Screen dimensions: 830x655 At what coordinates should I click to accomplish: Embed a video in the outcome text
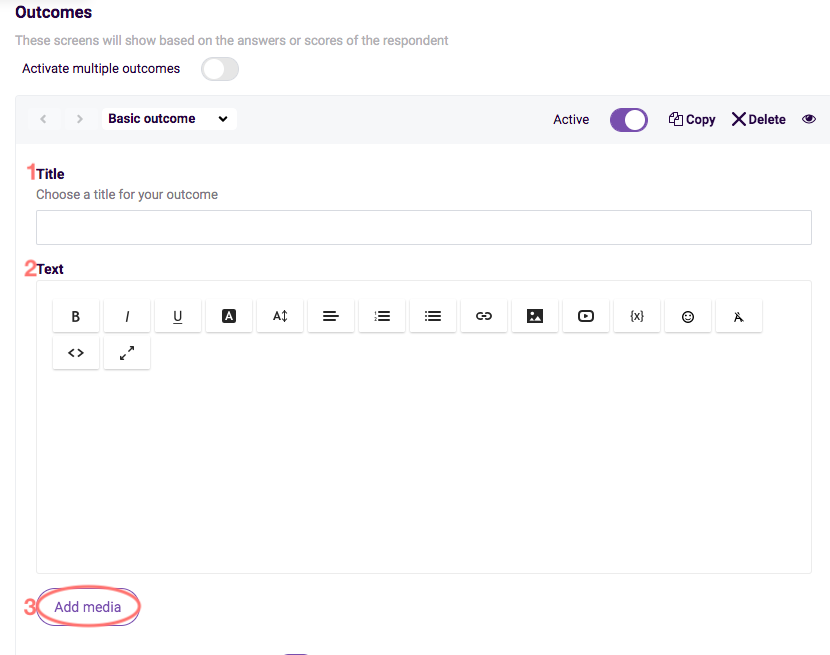pos(586,316)
